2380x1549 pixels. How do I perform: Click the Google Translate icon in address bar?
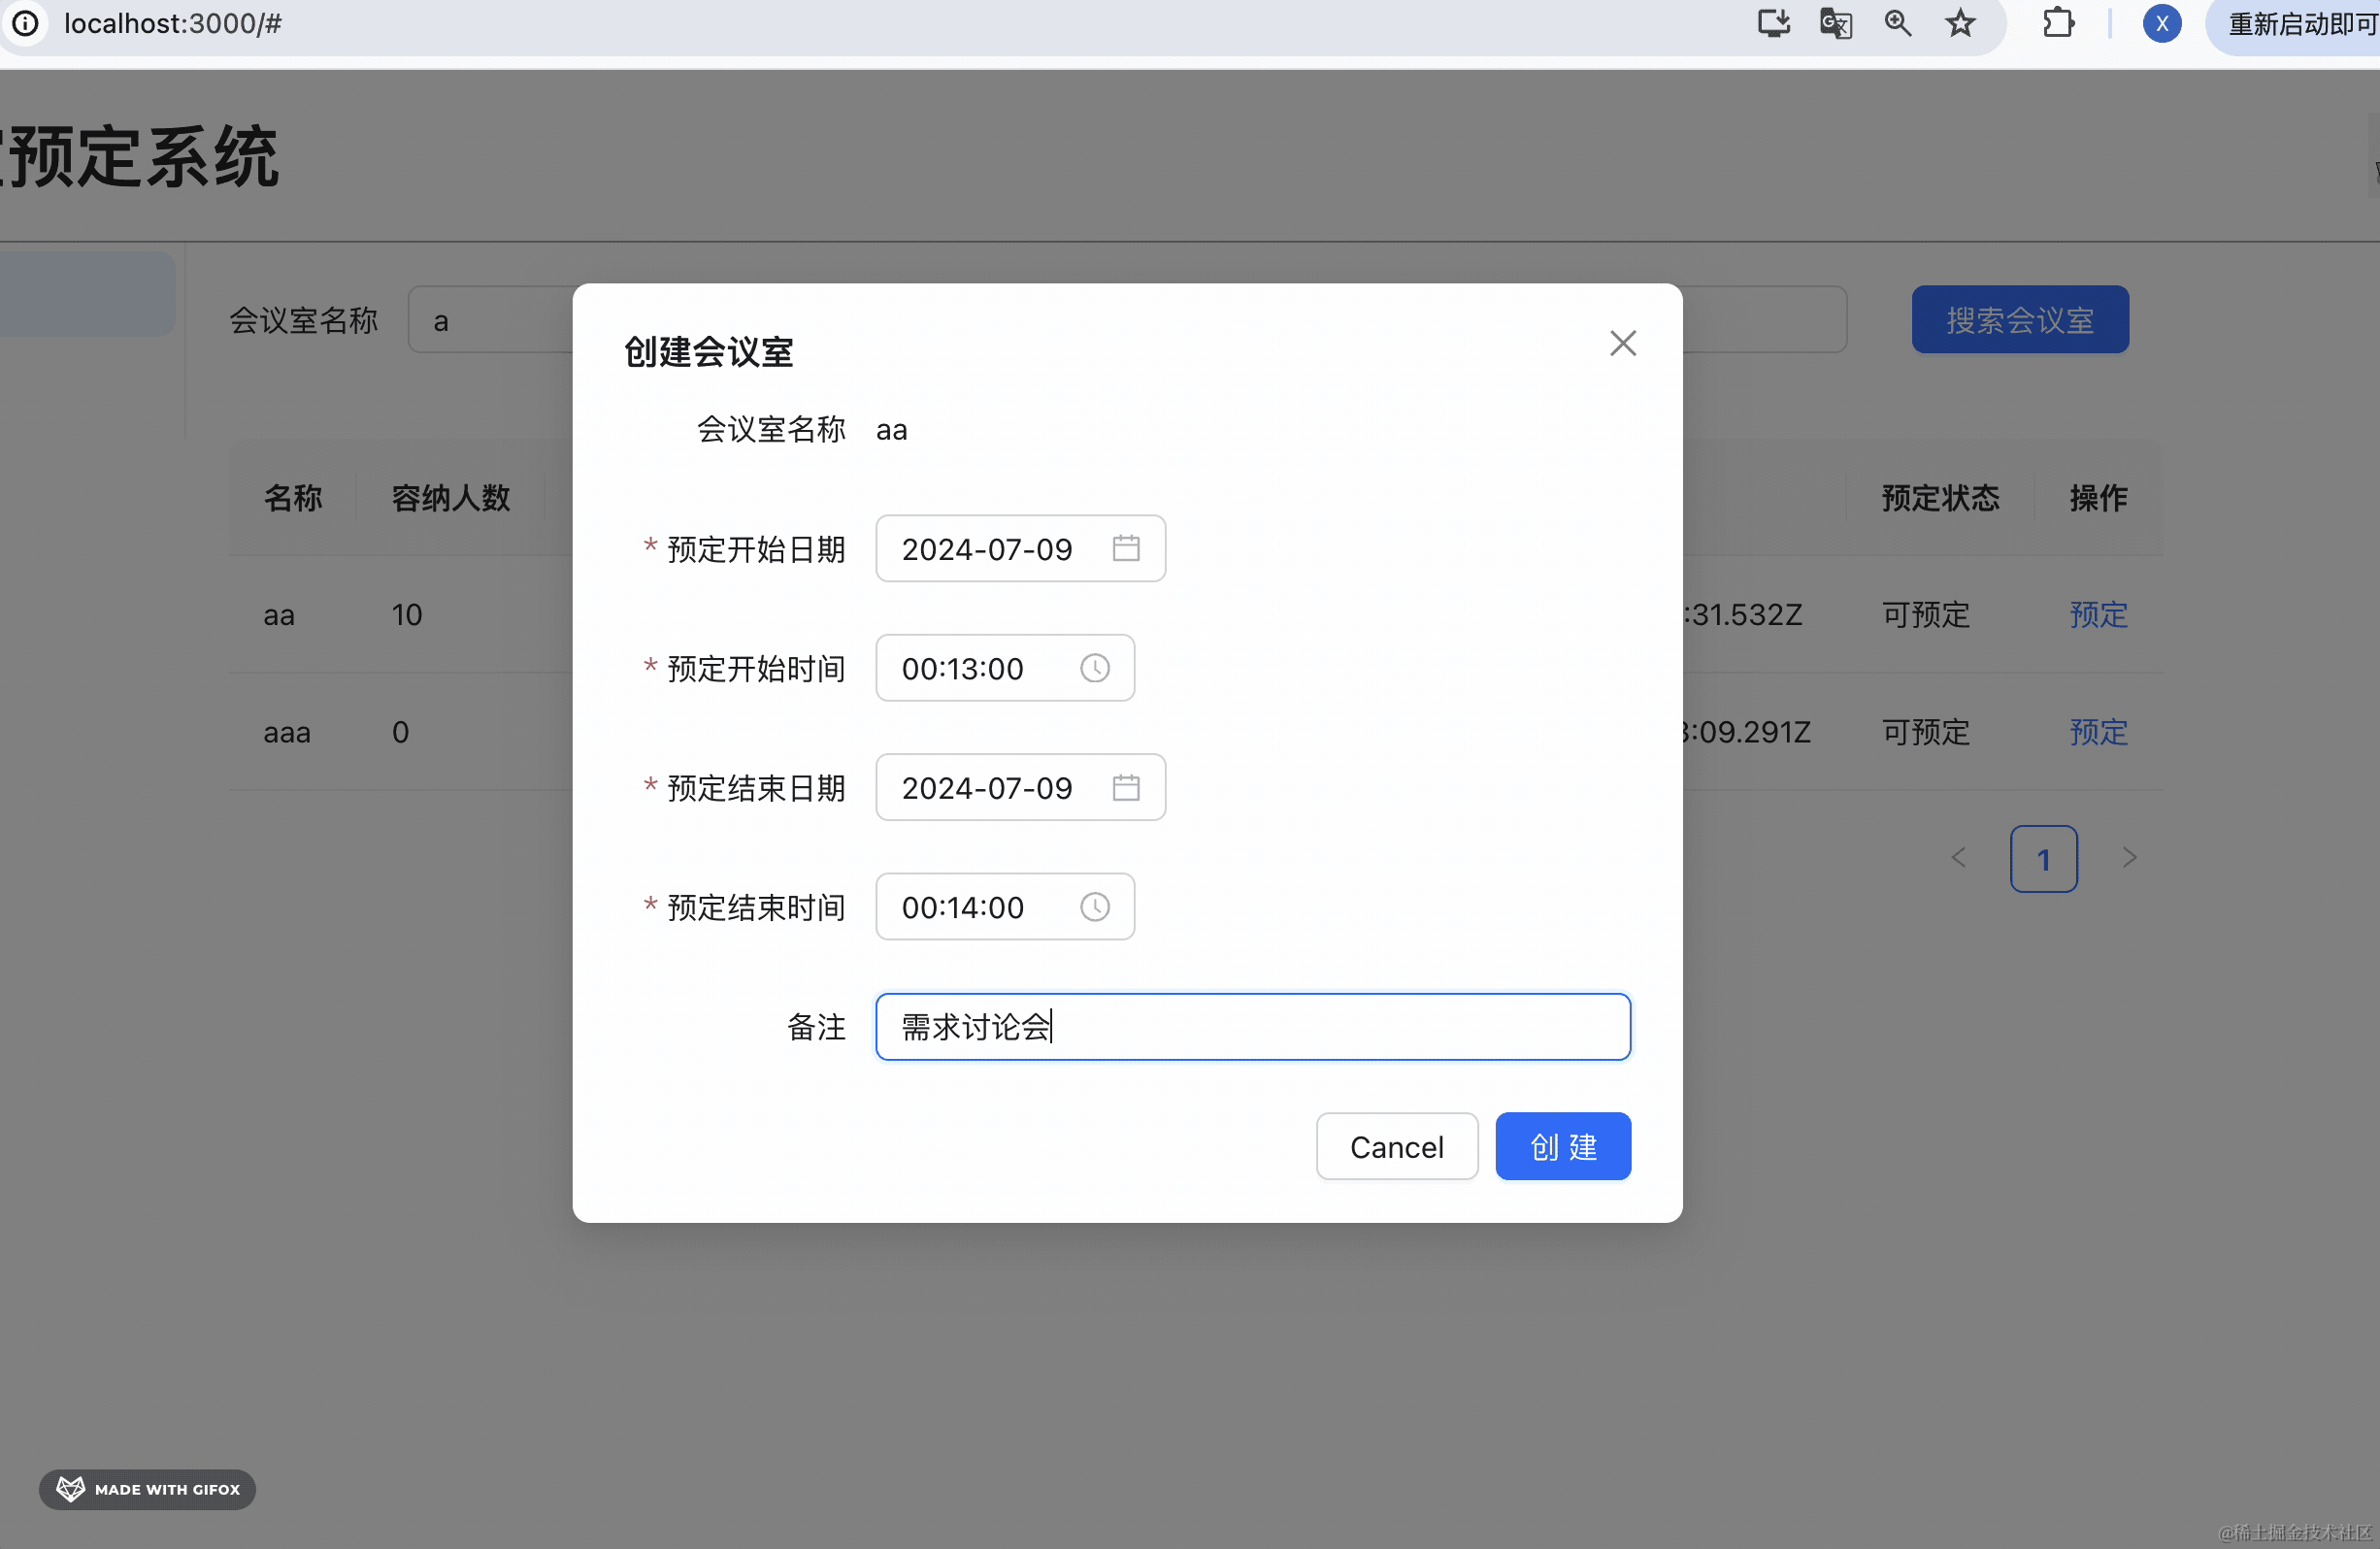coord(1836,23)
